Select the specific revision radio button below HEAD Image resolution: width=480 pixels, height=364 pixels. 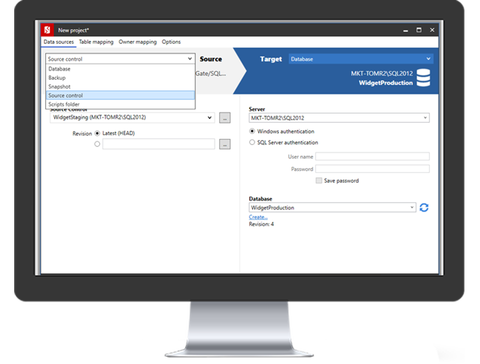(97, 144)
